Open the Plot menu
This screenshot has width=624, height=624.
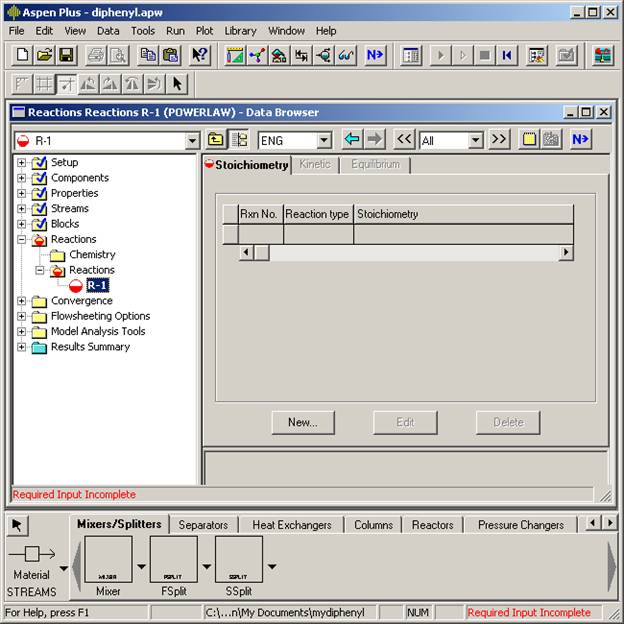click(204, 31)
